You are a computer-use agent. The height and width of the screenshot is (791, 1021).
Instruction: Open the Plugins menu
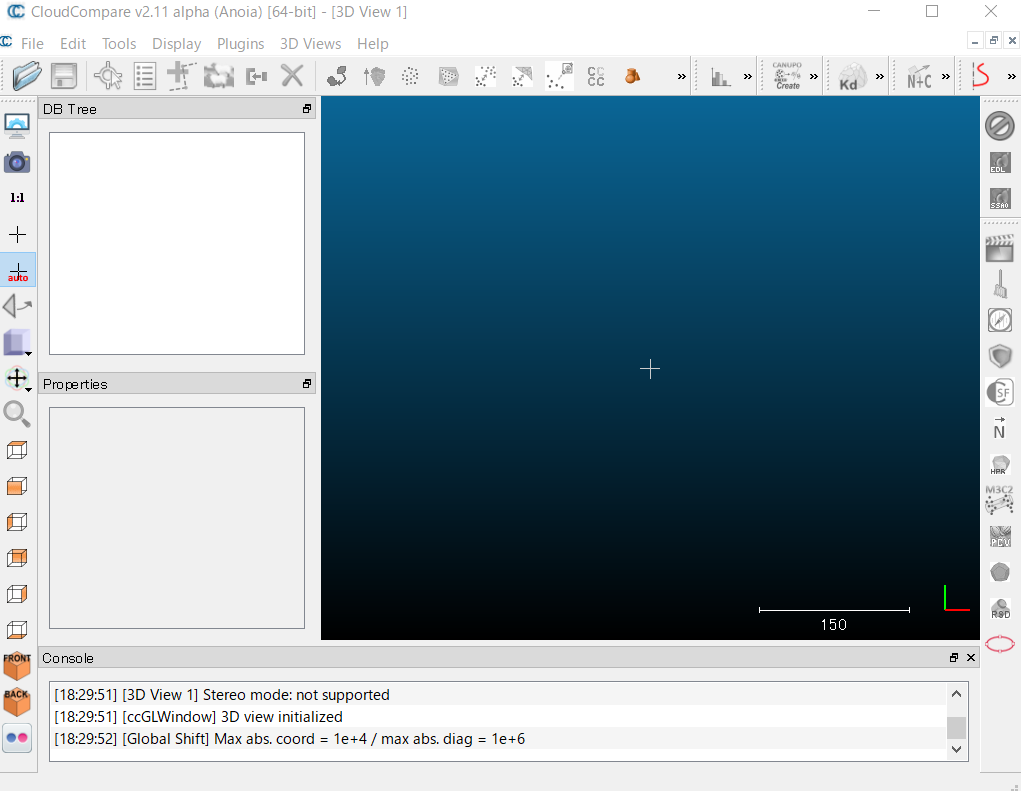click(240, 44)
